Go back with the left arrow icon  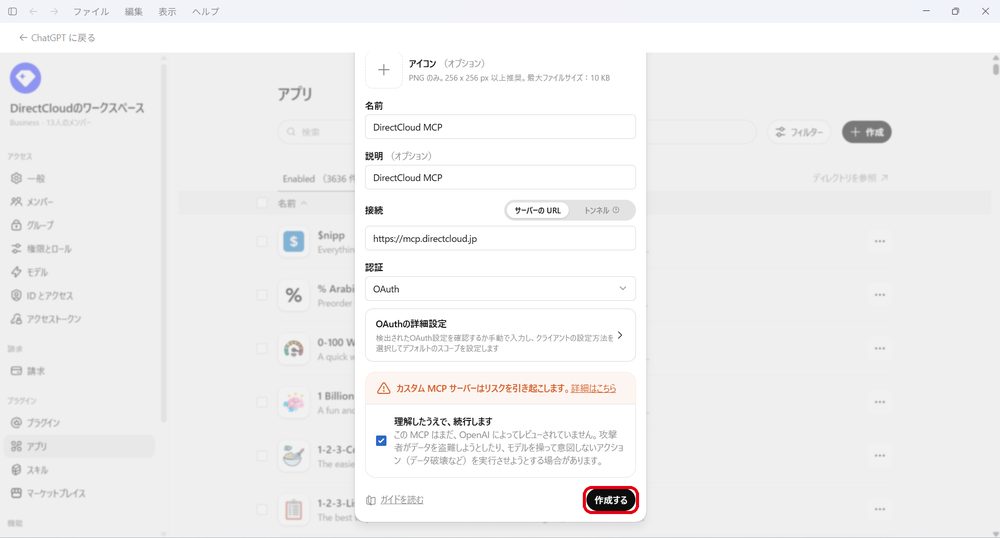point(33,11)
